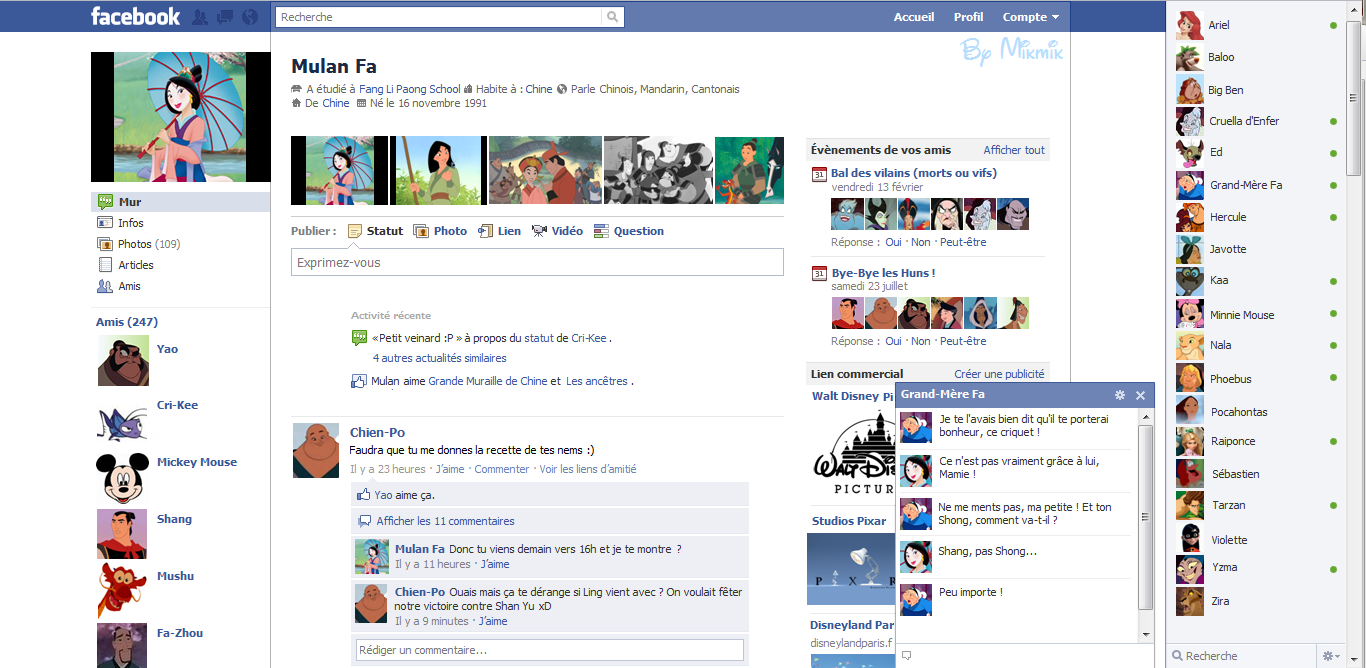The width and height of the screenshot is (1366, 668).
Task: Click Les ancêtres page link
Action: (x=597, y=381)
